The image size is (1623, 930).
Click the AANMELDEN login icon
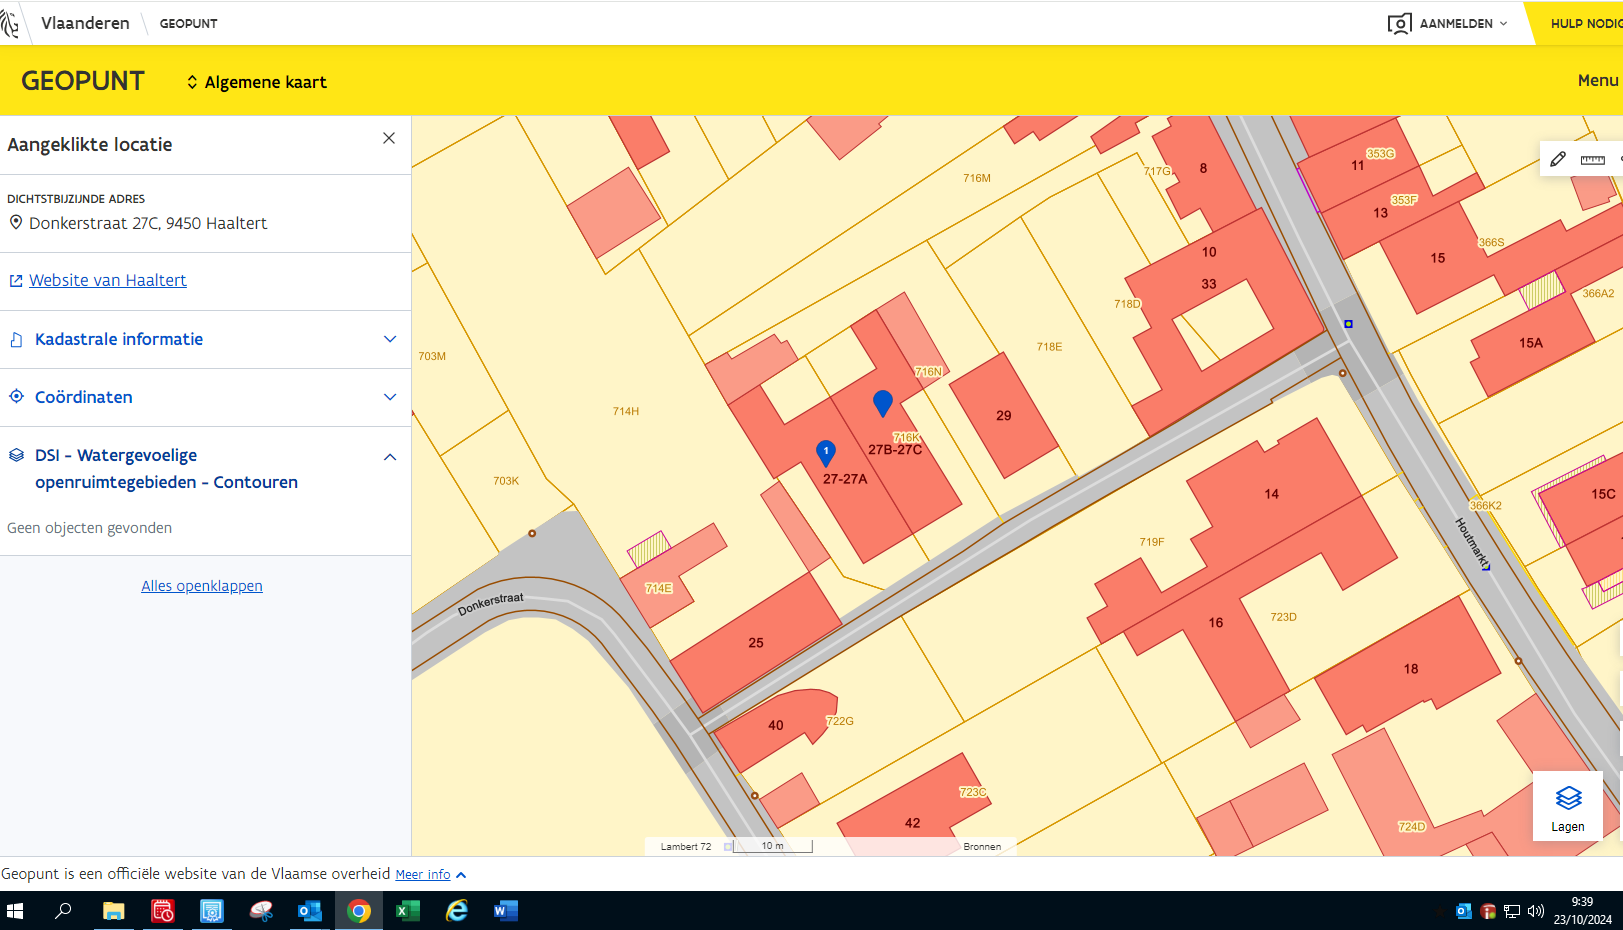tap(1399, 23)
